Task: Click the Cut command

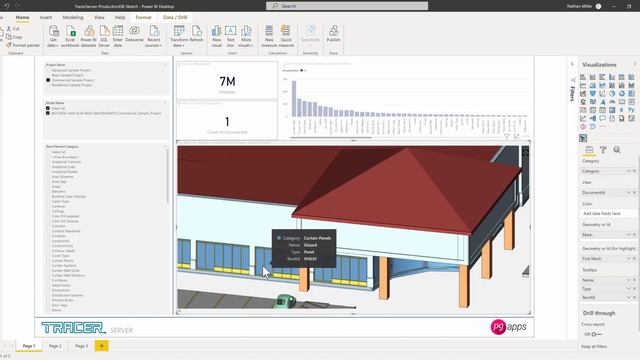Action: [13, 29]
